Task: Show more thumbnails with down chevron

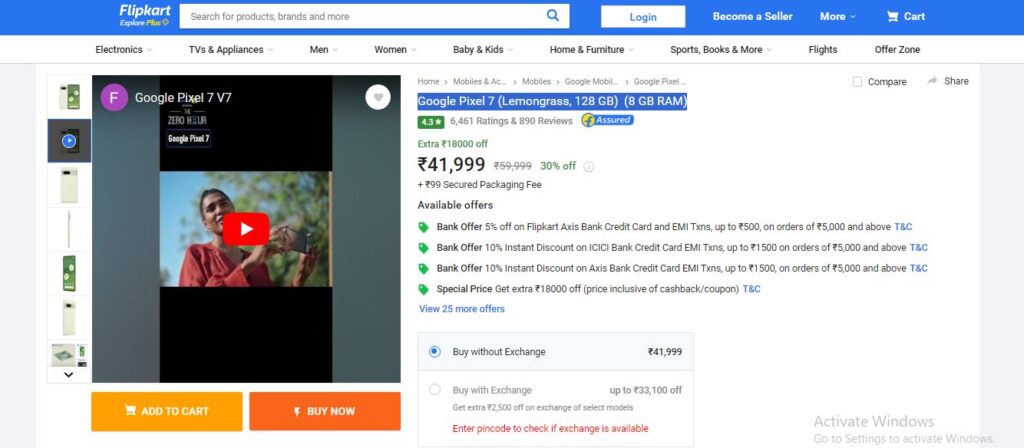Action: click(x=69, y=375)
